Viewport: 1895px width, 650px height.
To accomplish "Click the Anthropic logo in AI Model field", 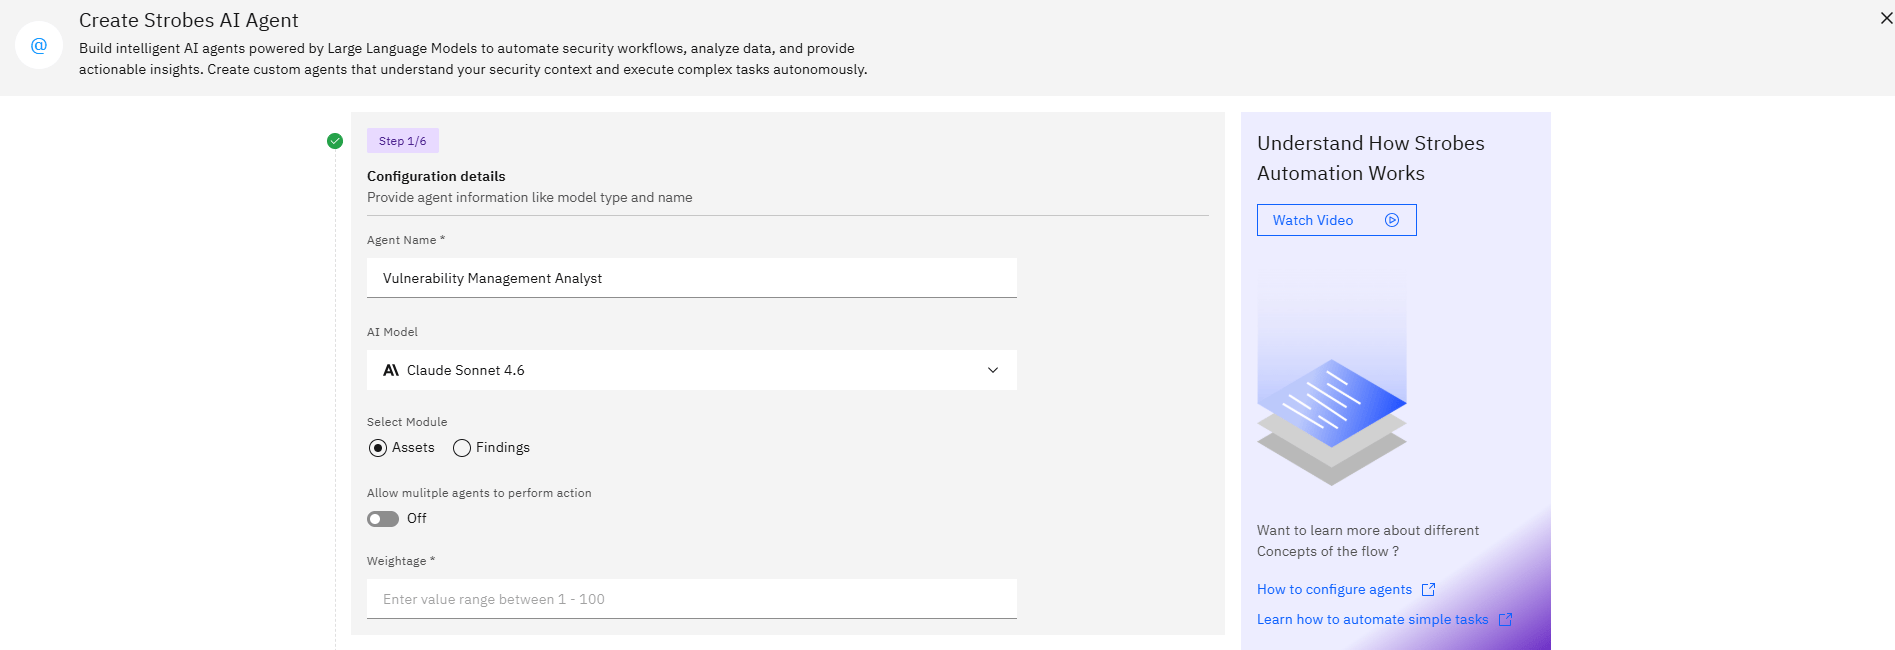I will (x=391, y=370).
